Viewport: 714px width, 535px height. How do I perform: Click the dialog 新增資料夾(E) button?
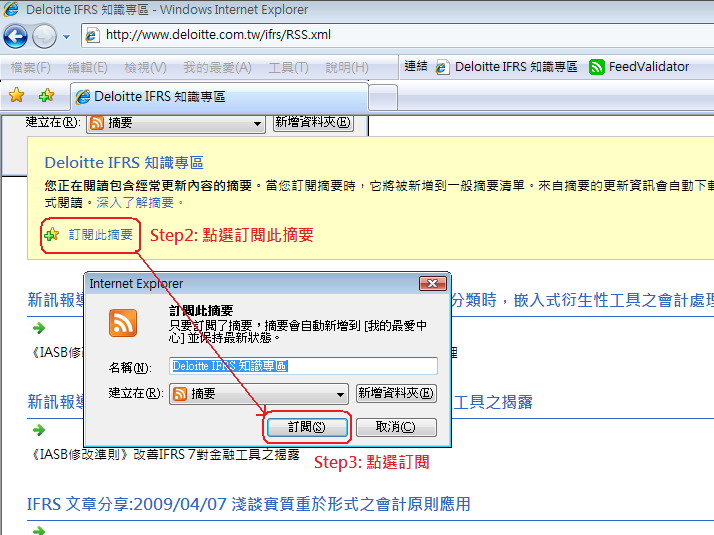coord(396,393)
